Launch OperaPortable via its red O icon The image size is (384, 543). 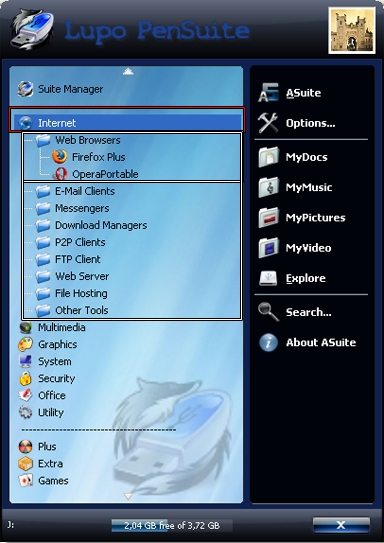click(60, 174)
